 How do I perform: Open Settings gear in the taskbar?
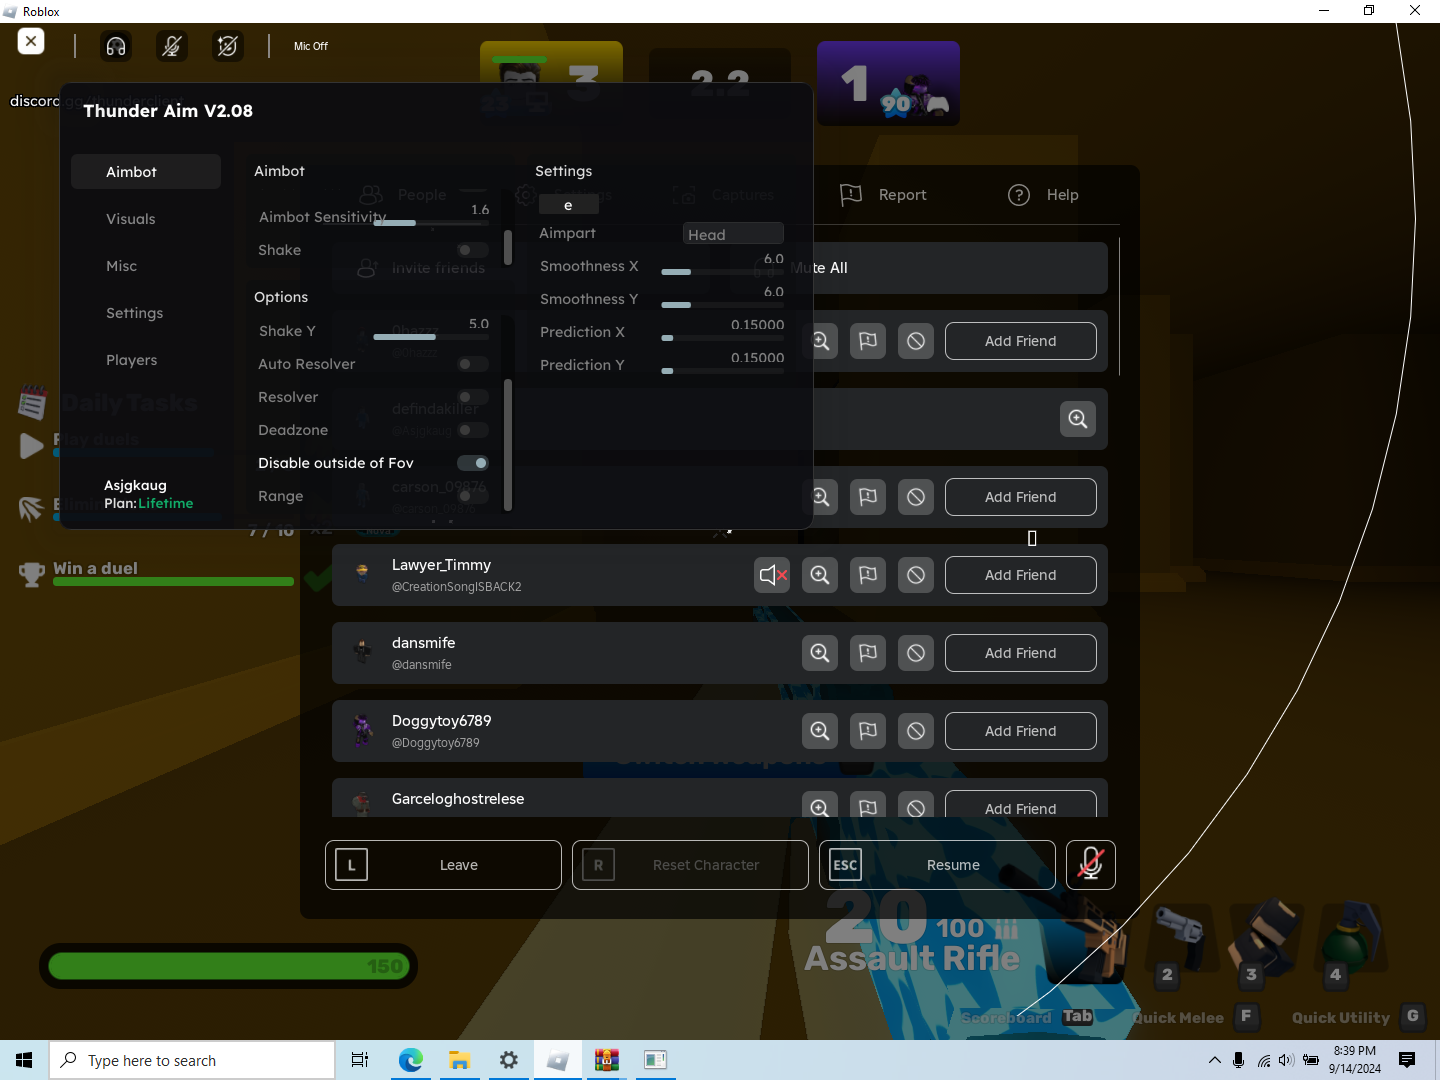[x=508, y=1060]
